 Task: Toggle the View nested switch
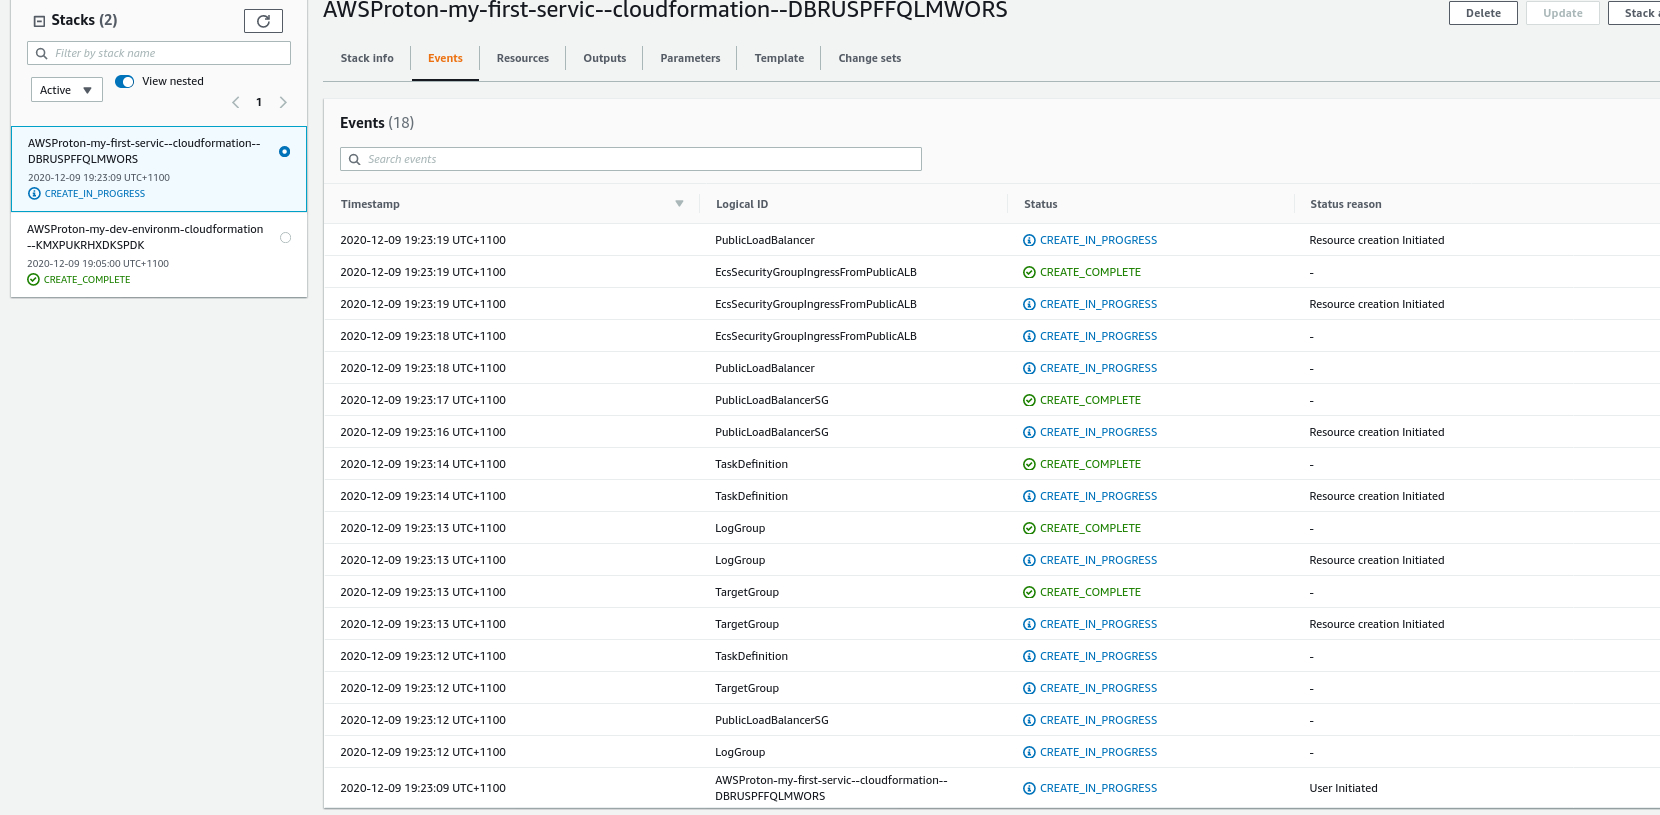click(x=125, y=81)
